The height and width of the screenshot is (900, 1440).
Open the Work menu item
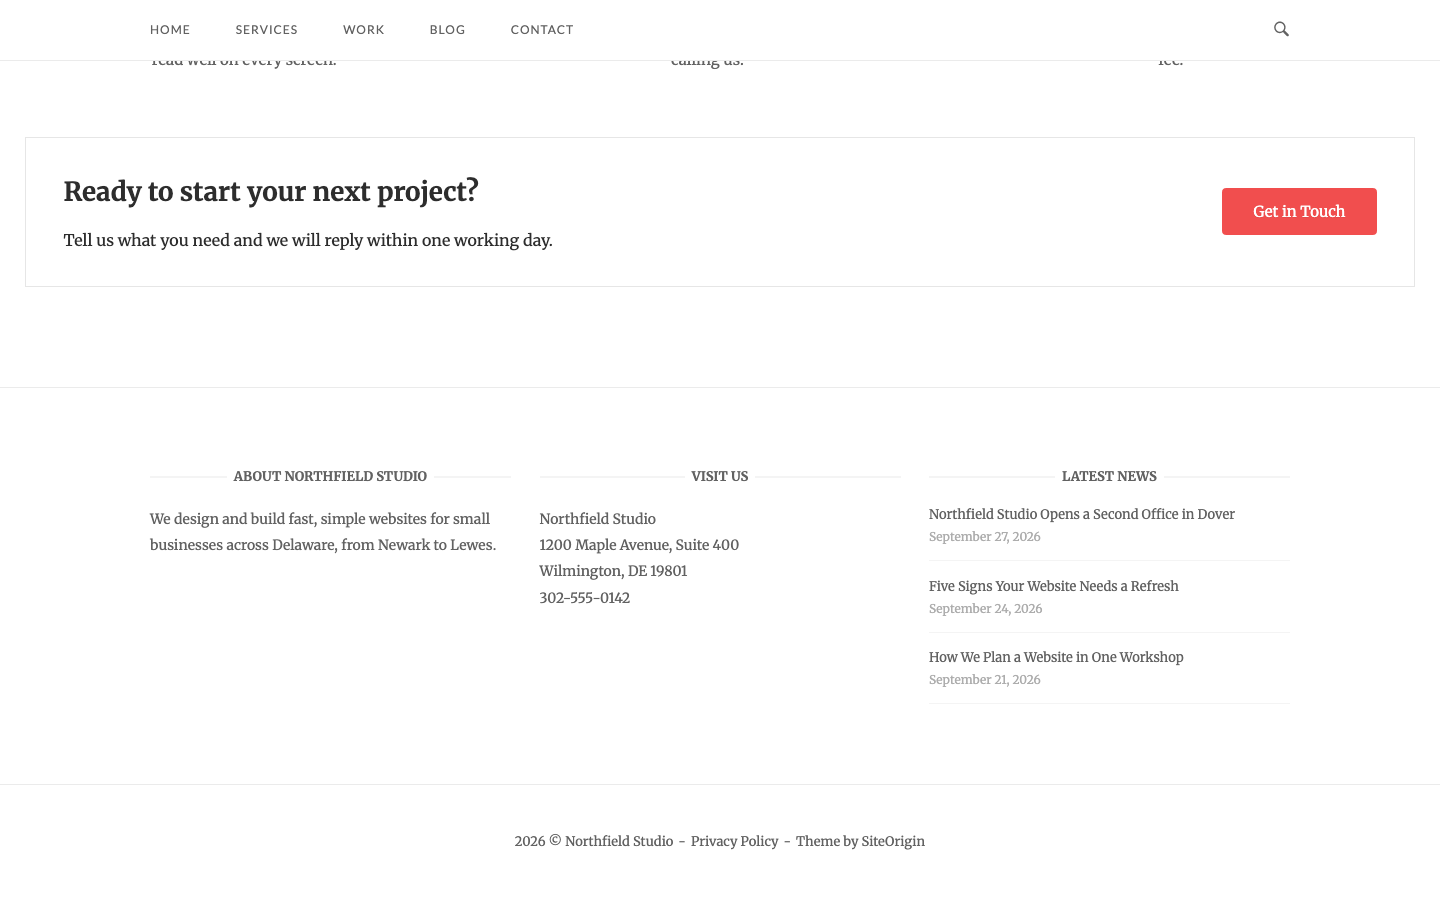(364, 30)
